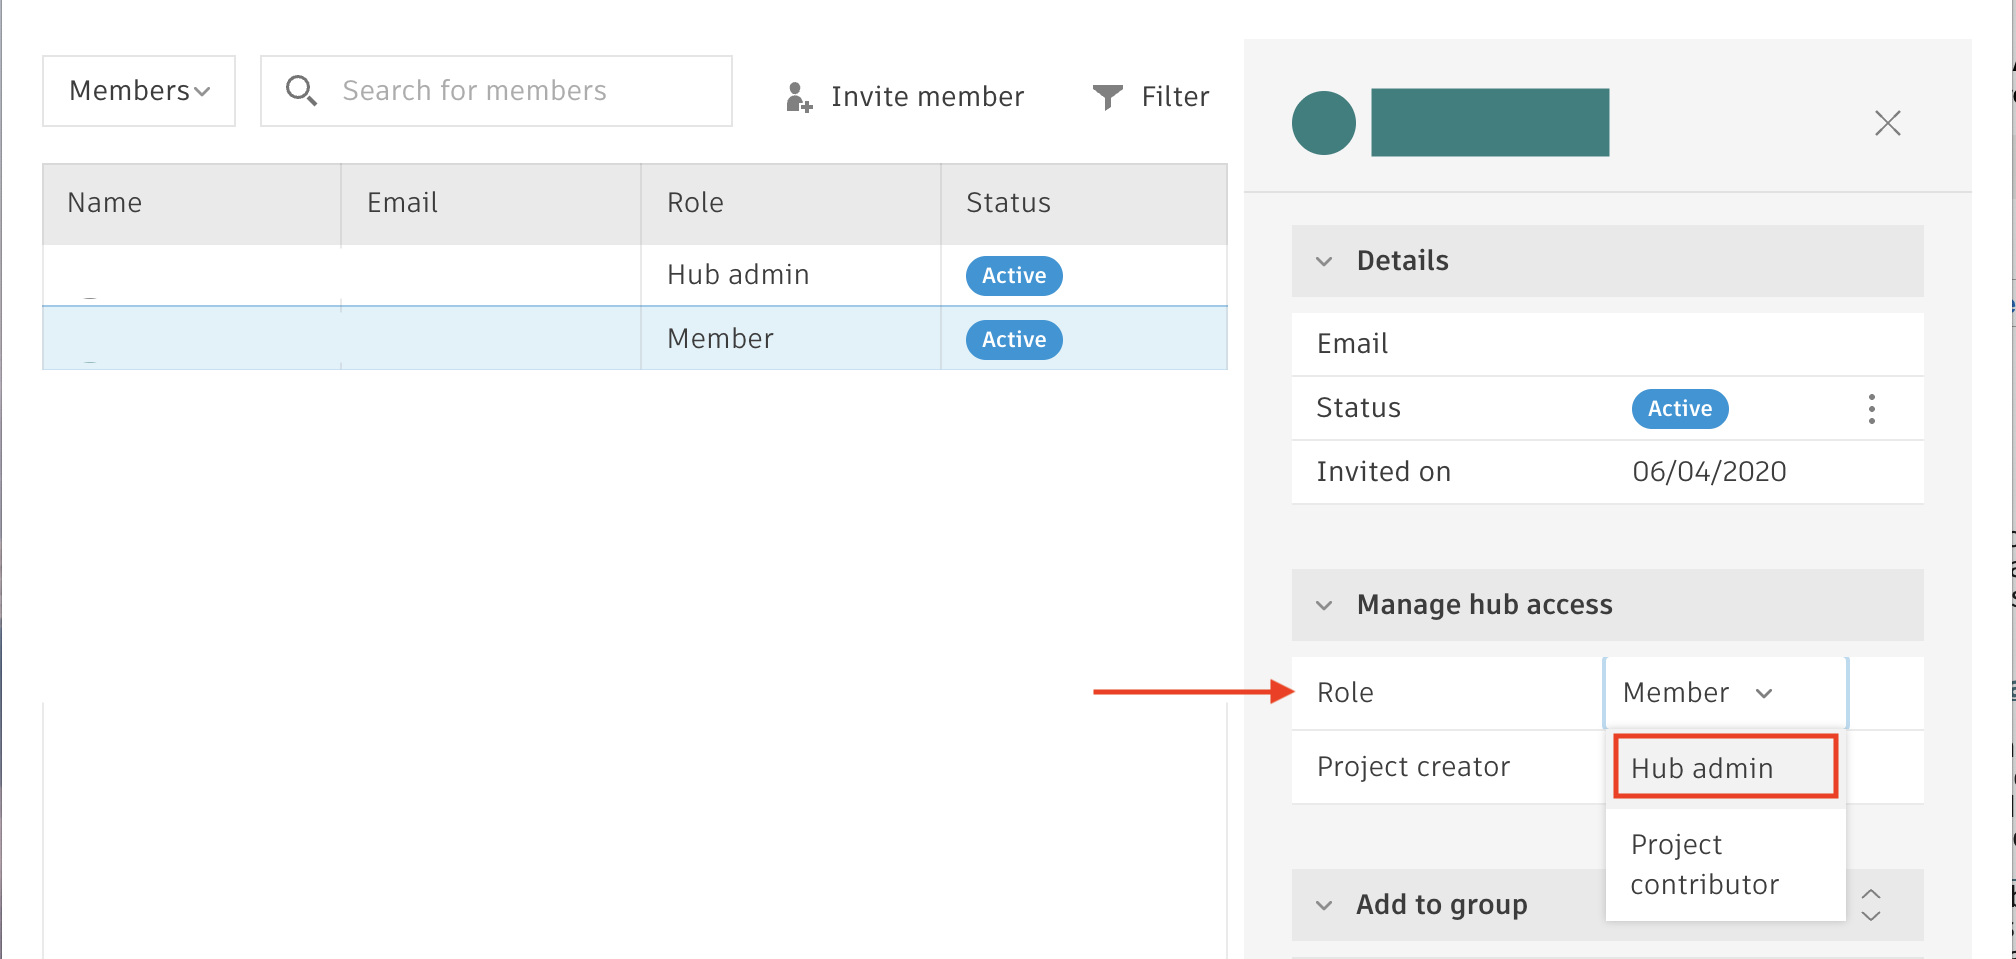This screenshot has width=2016, height=959.
Task: Click the Active badge on the Hub admin row
Action: coord(1013,276)
